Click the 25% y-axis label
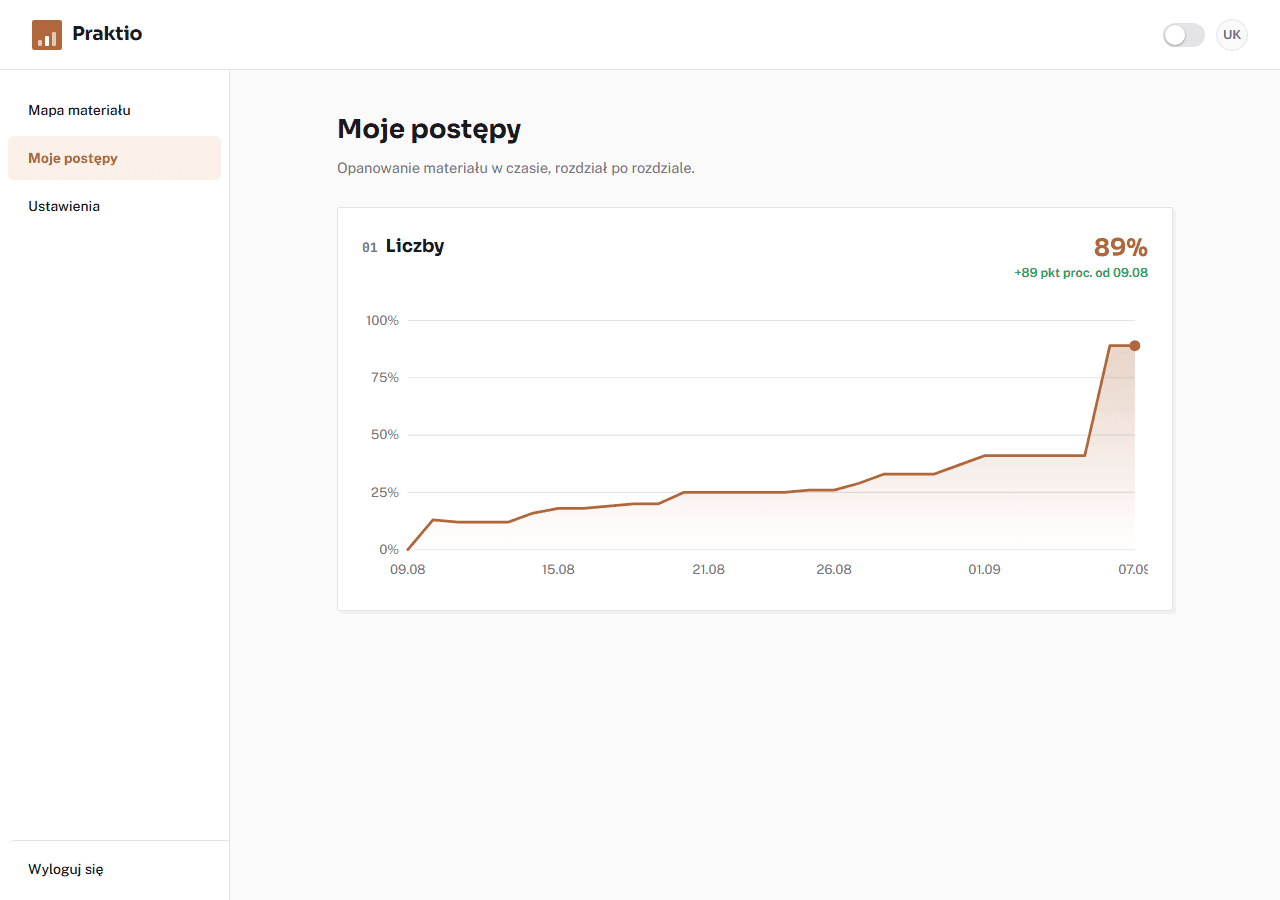This screenshot has height=900, width=1280. point(385,493)
